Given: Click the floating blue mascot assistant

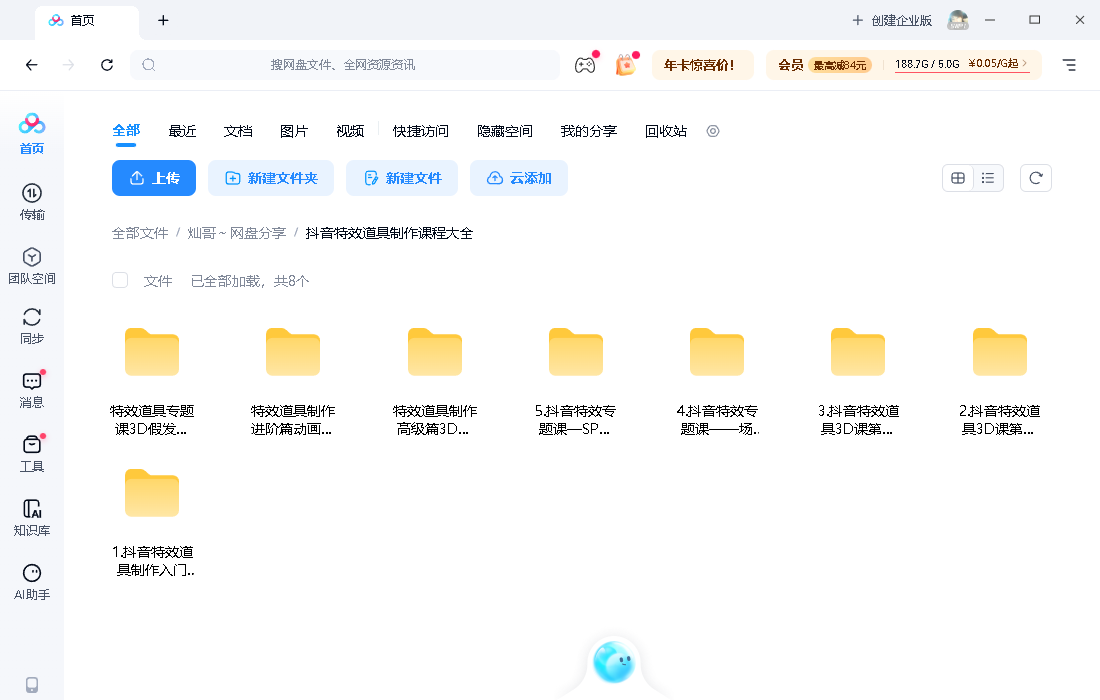Looking at the screenshot, I should 614,661.
